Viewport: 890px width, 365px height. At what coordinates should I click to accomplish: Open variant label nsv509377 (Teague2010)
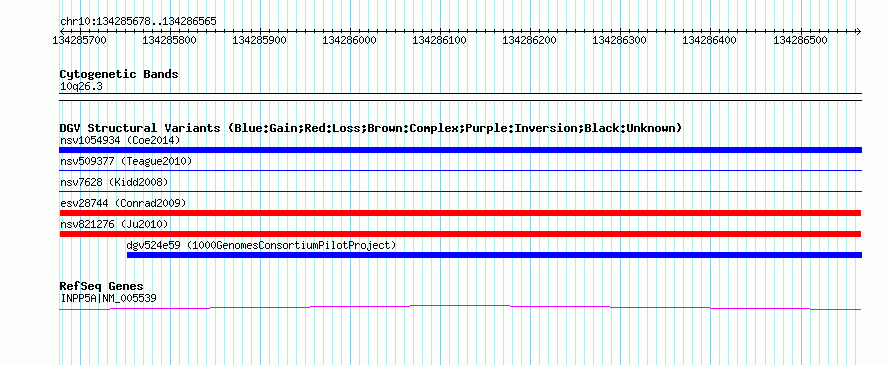click(126, 162)
